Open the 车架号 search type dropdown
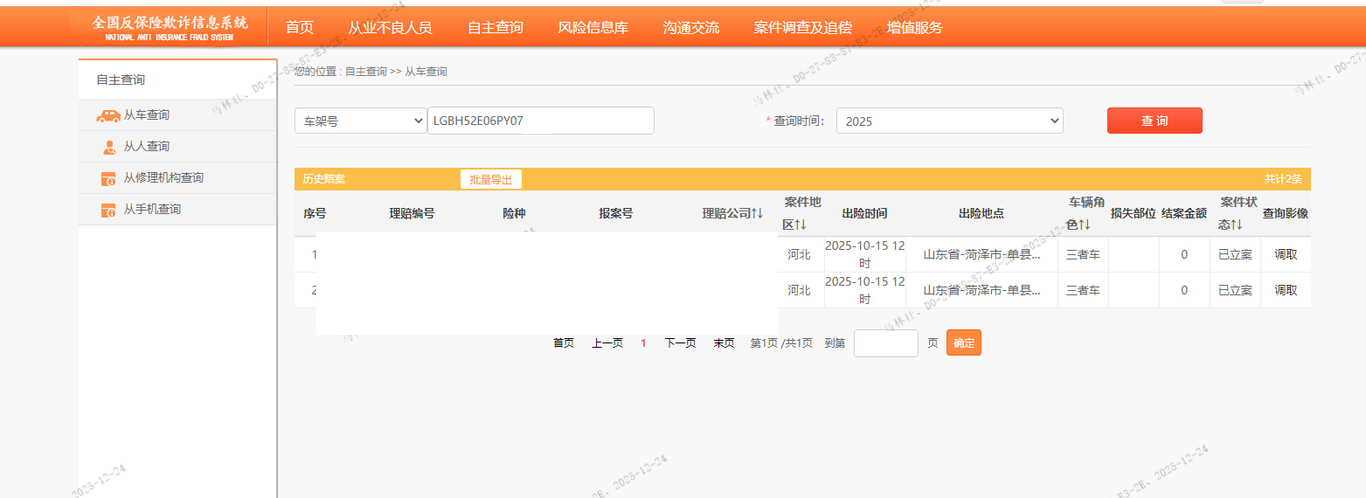The width and height of the screenshot is (1366, 498). tap(361, 121)
